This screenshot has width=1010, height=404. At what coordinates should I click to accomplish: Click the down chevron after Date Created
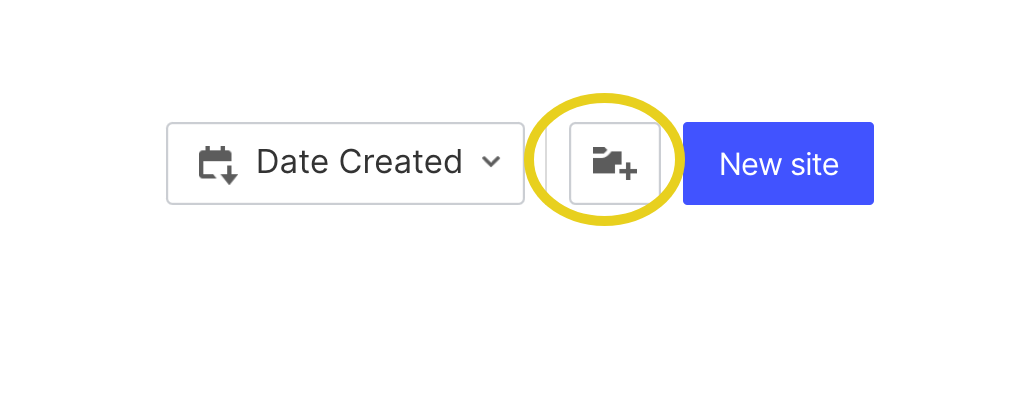[491, 162]
